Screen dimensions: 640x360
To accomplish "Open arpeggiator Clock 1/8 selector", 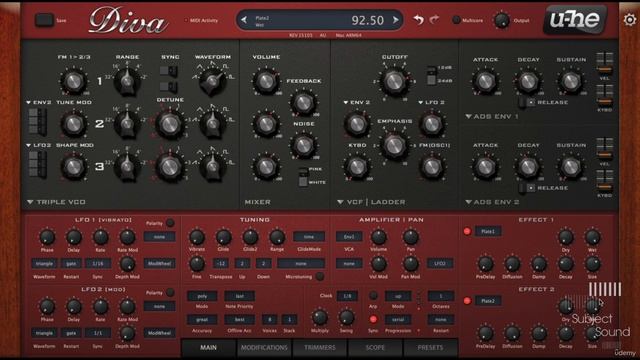I will [x=347, y=296].
